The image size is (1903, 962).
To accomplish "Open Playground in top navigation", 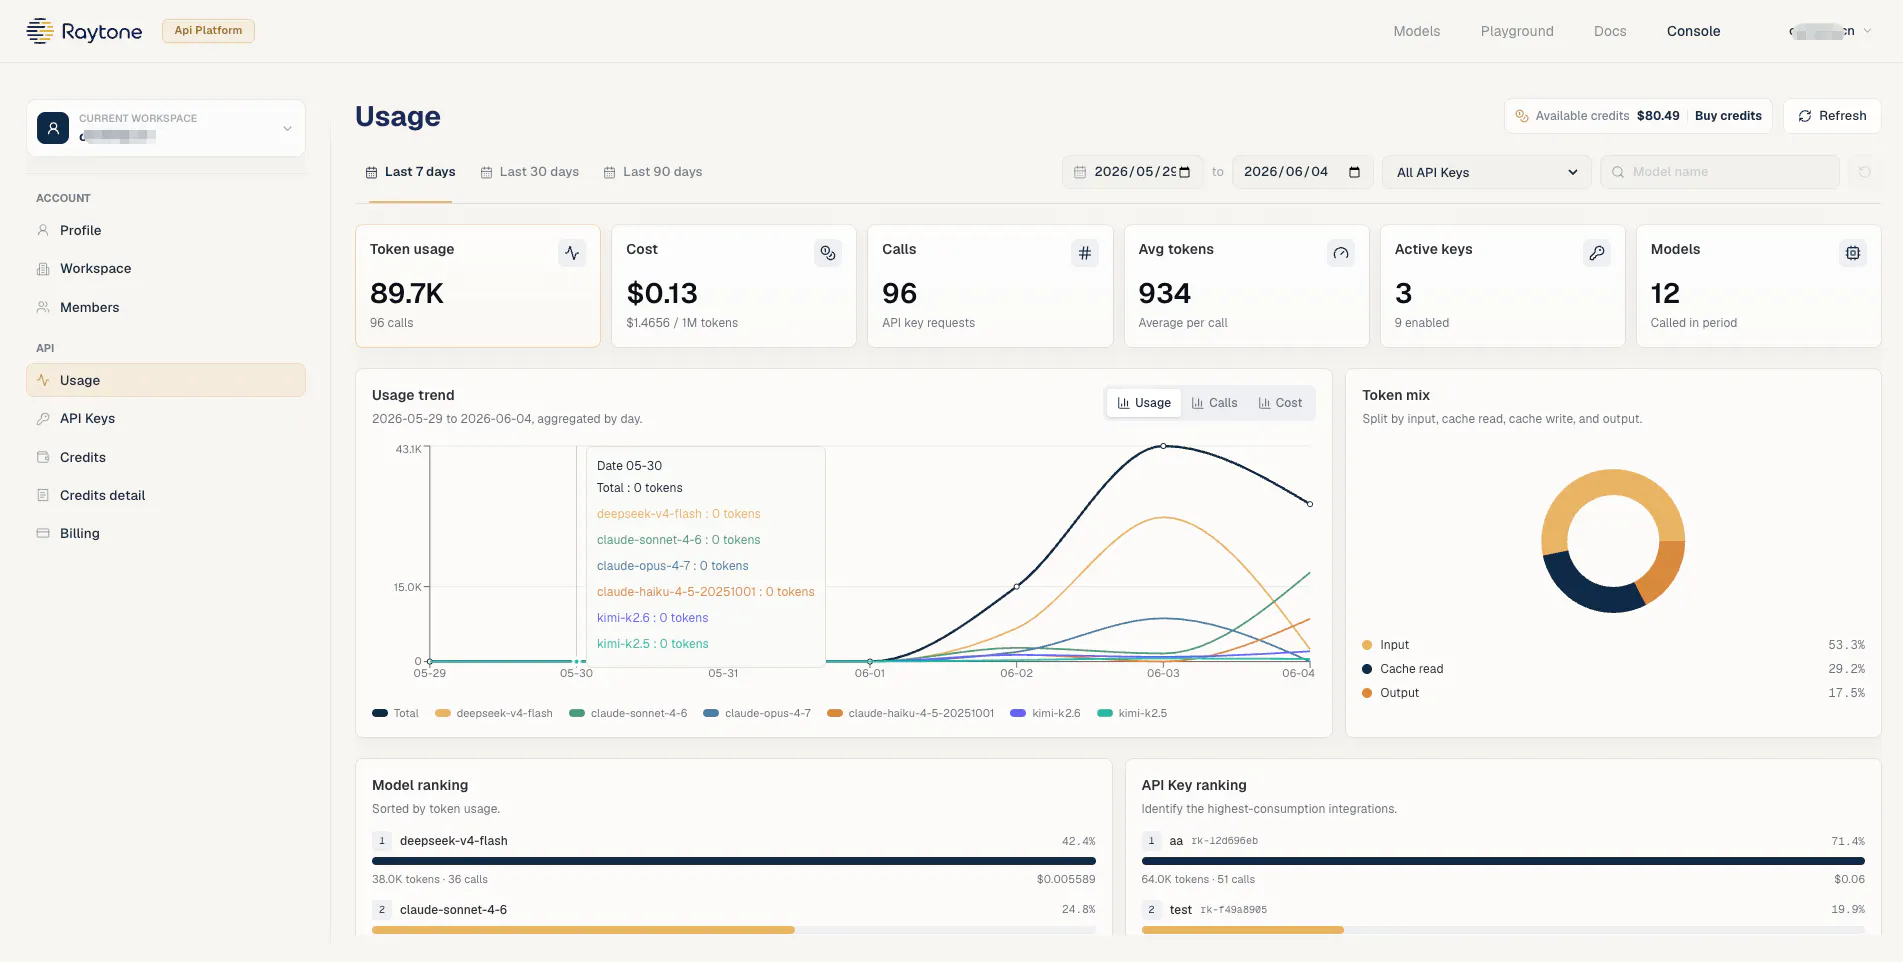I will (x=1517, y=31).
